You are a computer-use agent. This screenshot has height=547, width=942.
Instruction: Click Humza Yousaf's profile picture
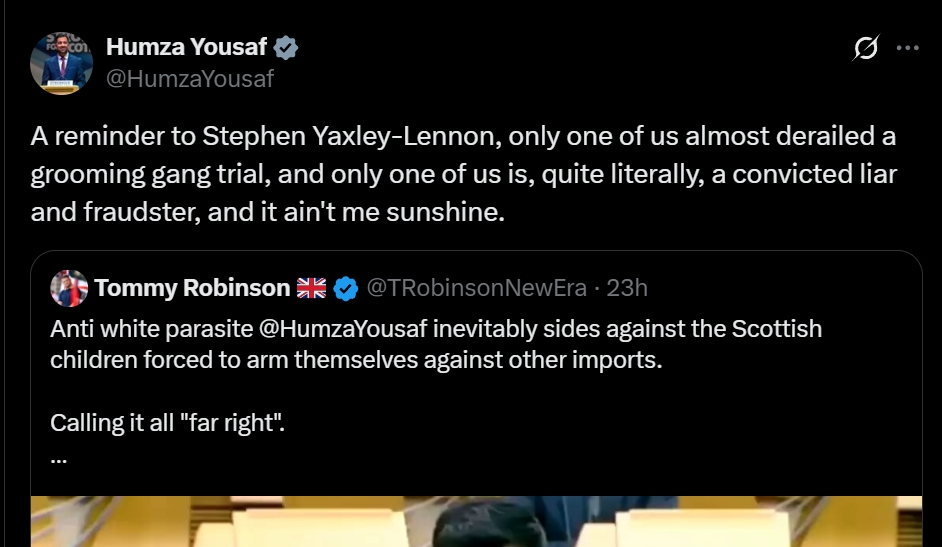tap(61, 63)
